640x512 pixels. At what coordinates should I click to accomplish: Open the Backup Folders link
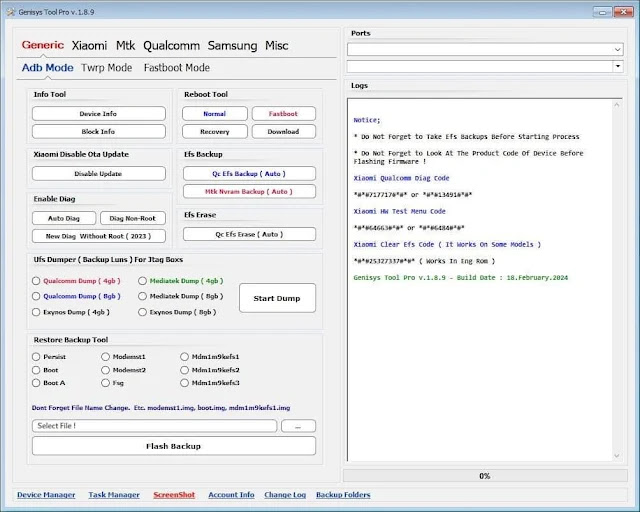343,495
